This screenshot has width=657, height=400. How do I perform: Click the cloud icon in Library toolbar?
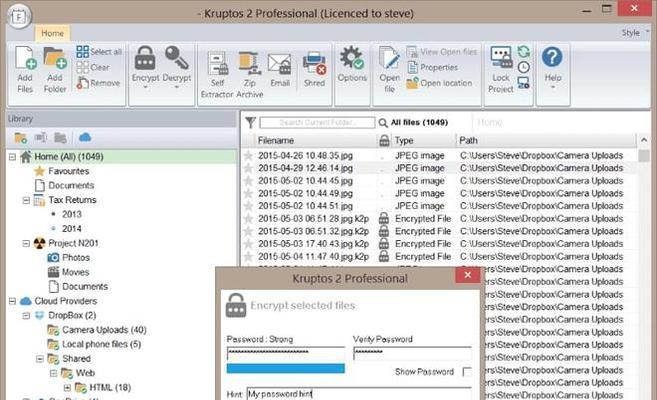(85, 137)
